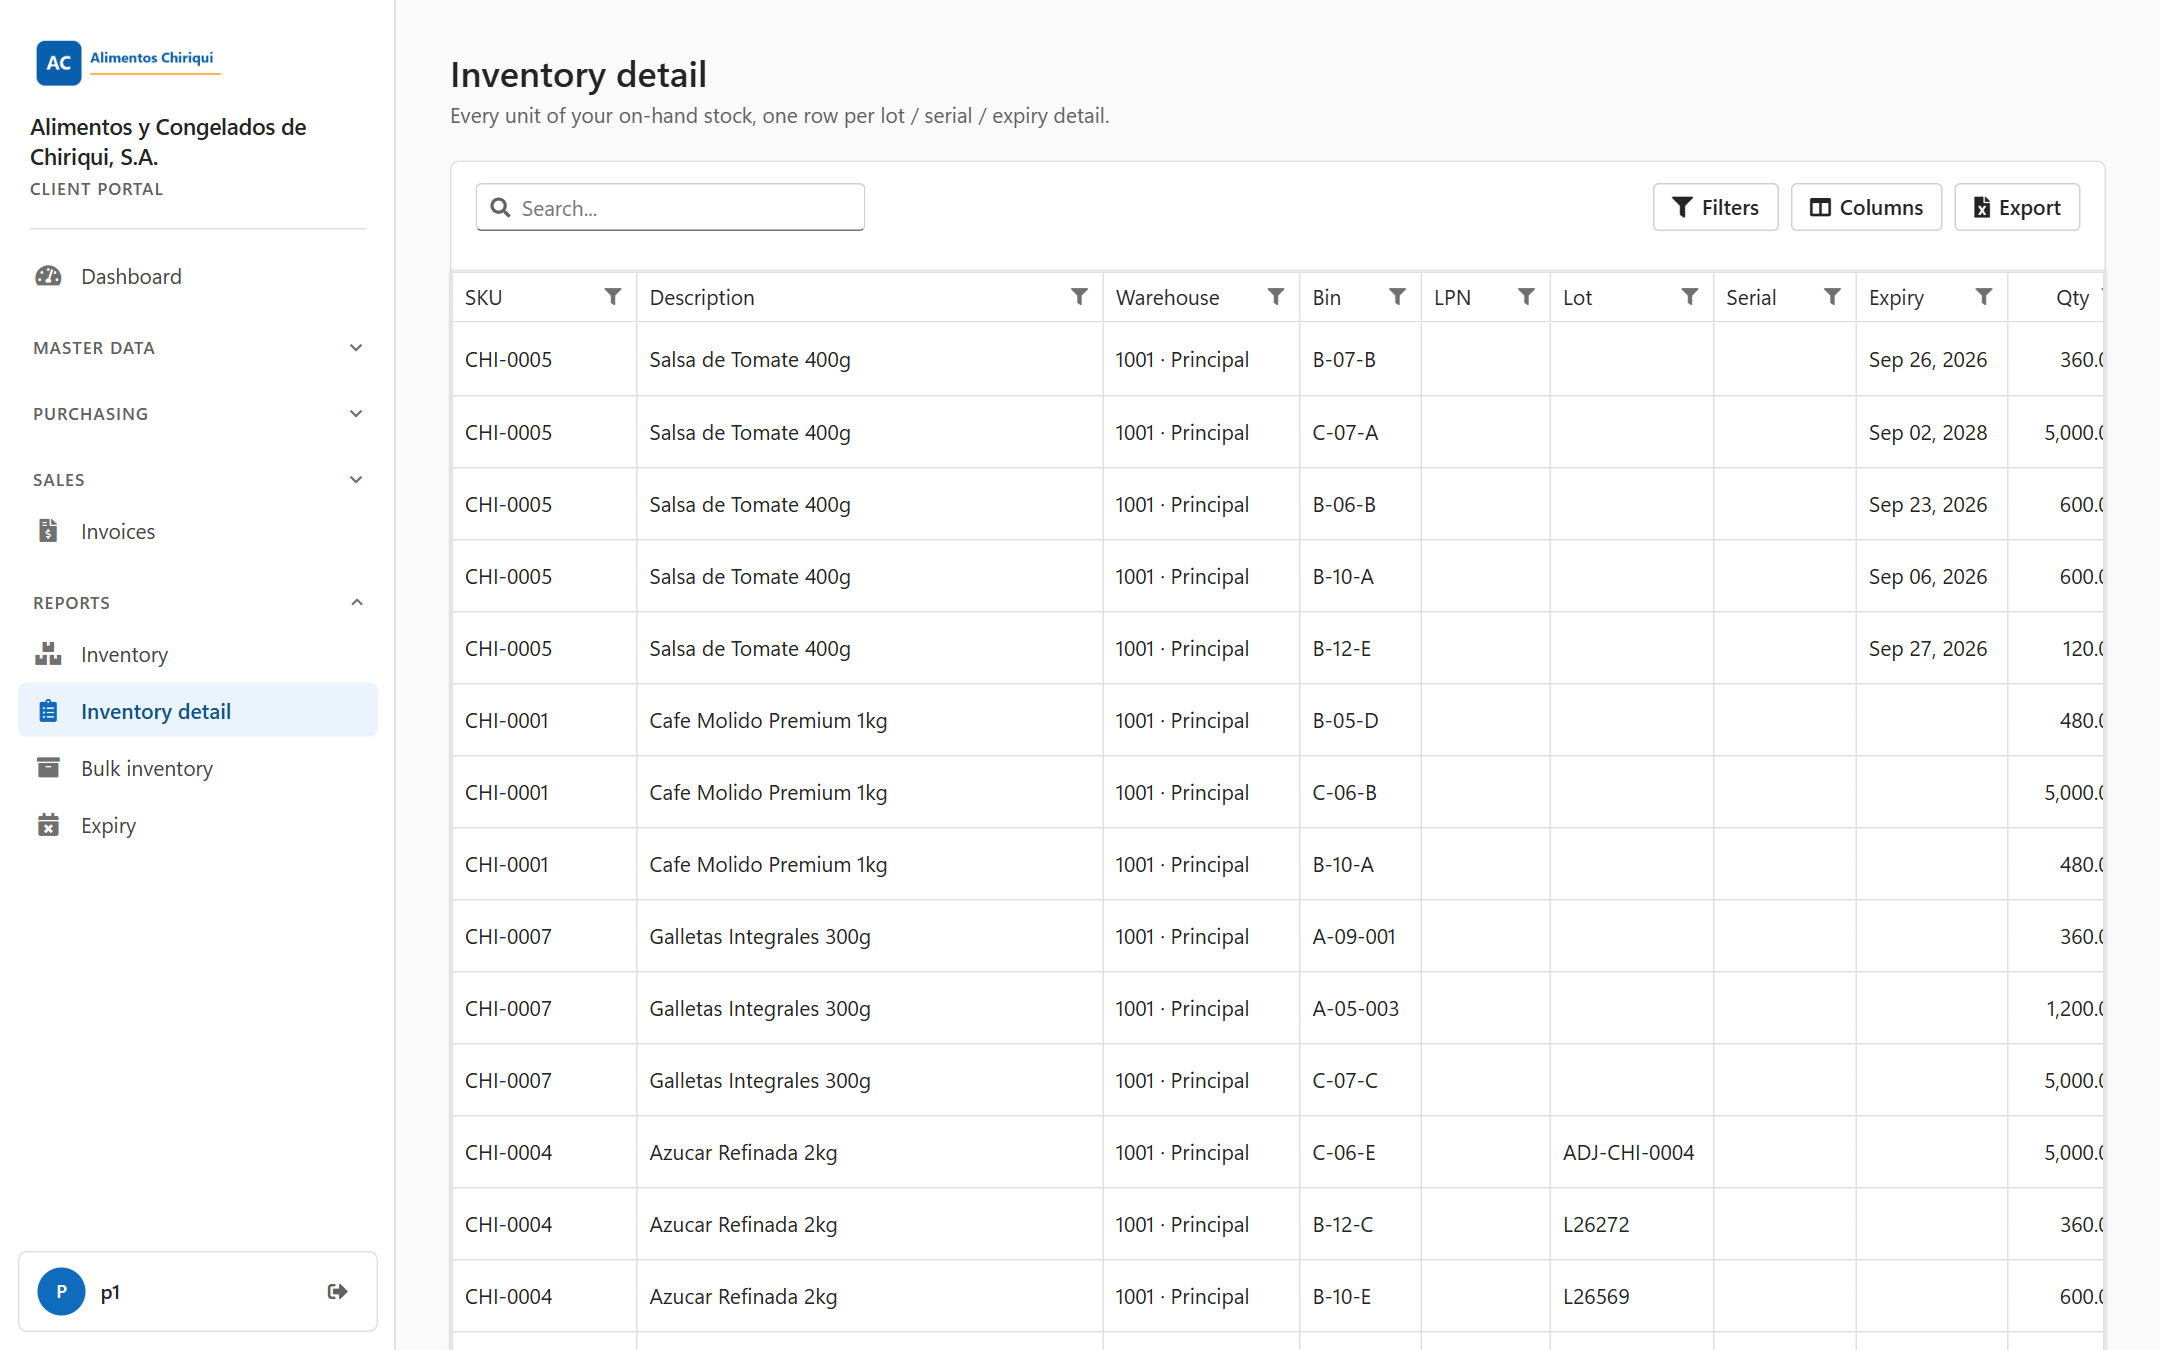
Task: Sort by the Qty column header
Action: click(x=2072, y=297)
